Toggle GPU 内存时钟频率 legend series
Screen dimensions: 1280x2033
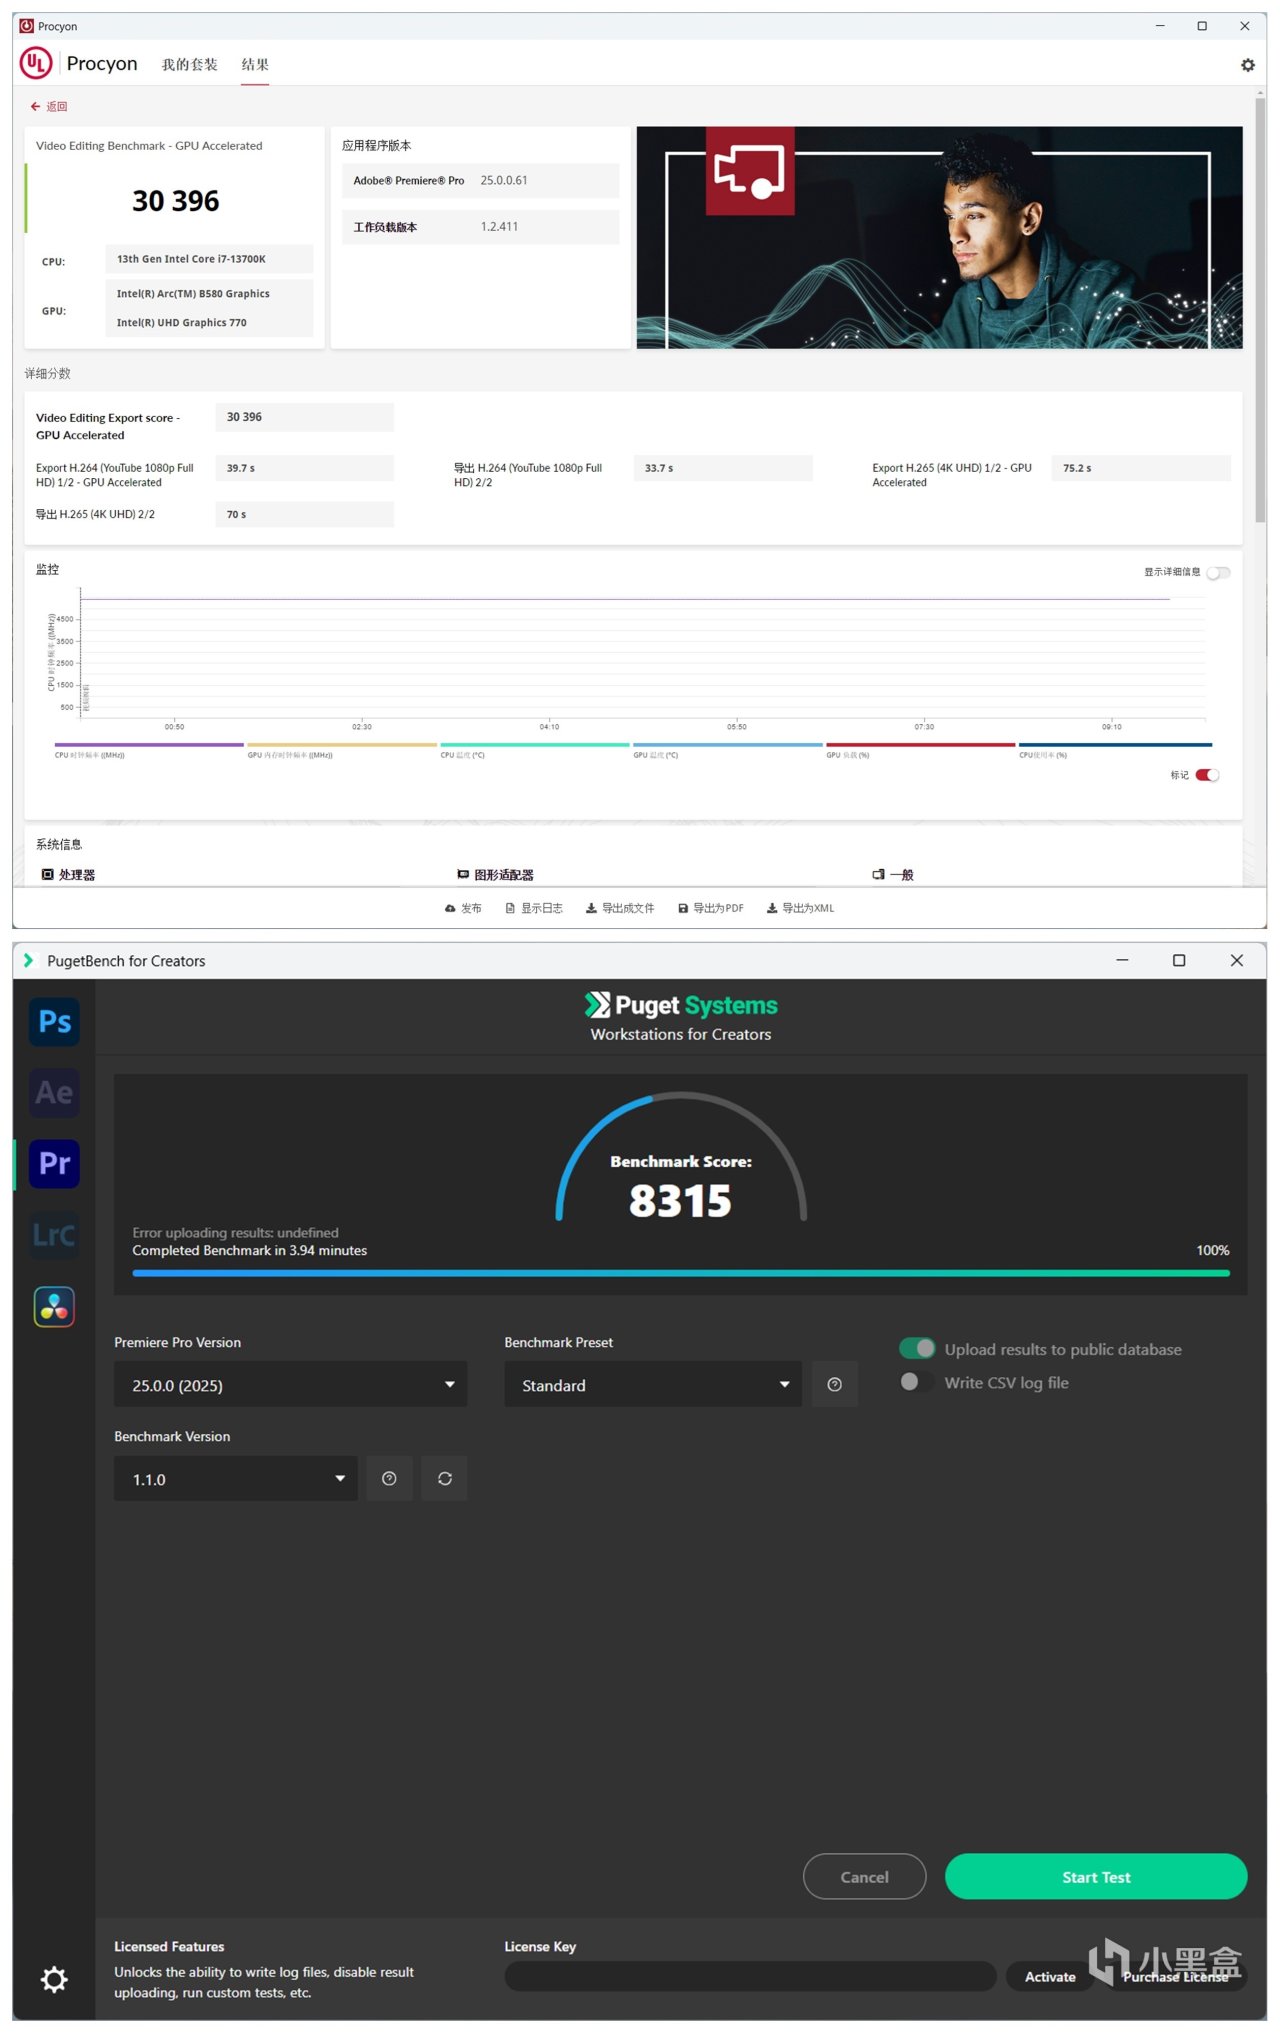(x=342, y=749)
